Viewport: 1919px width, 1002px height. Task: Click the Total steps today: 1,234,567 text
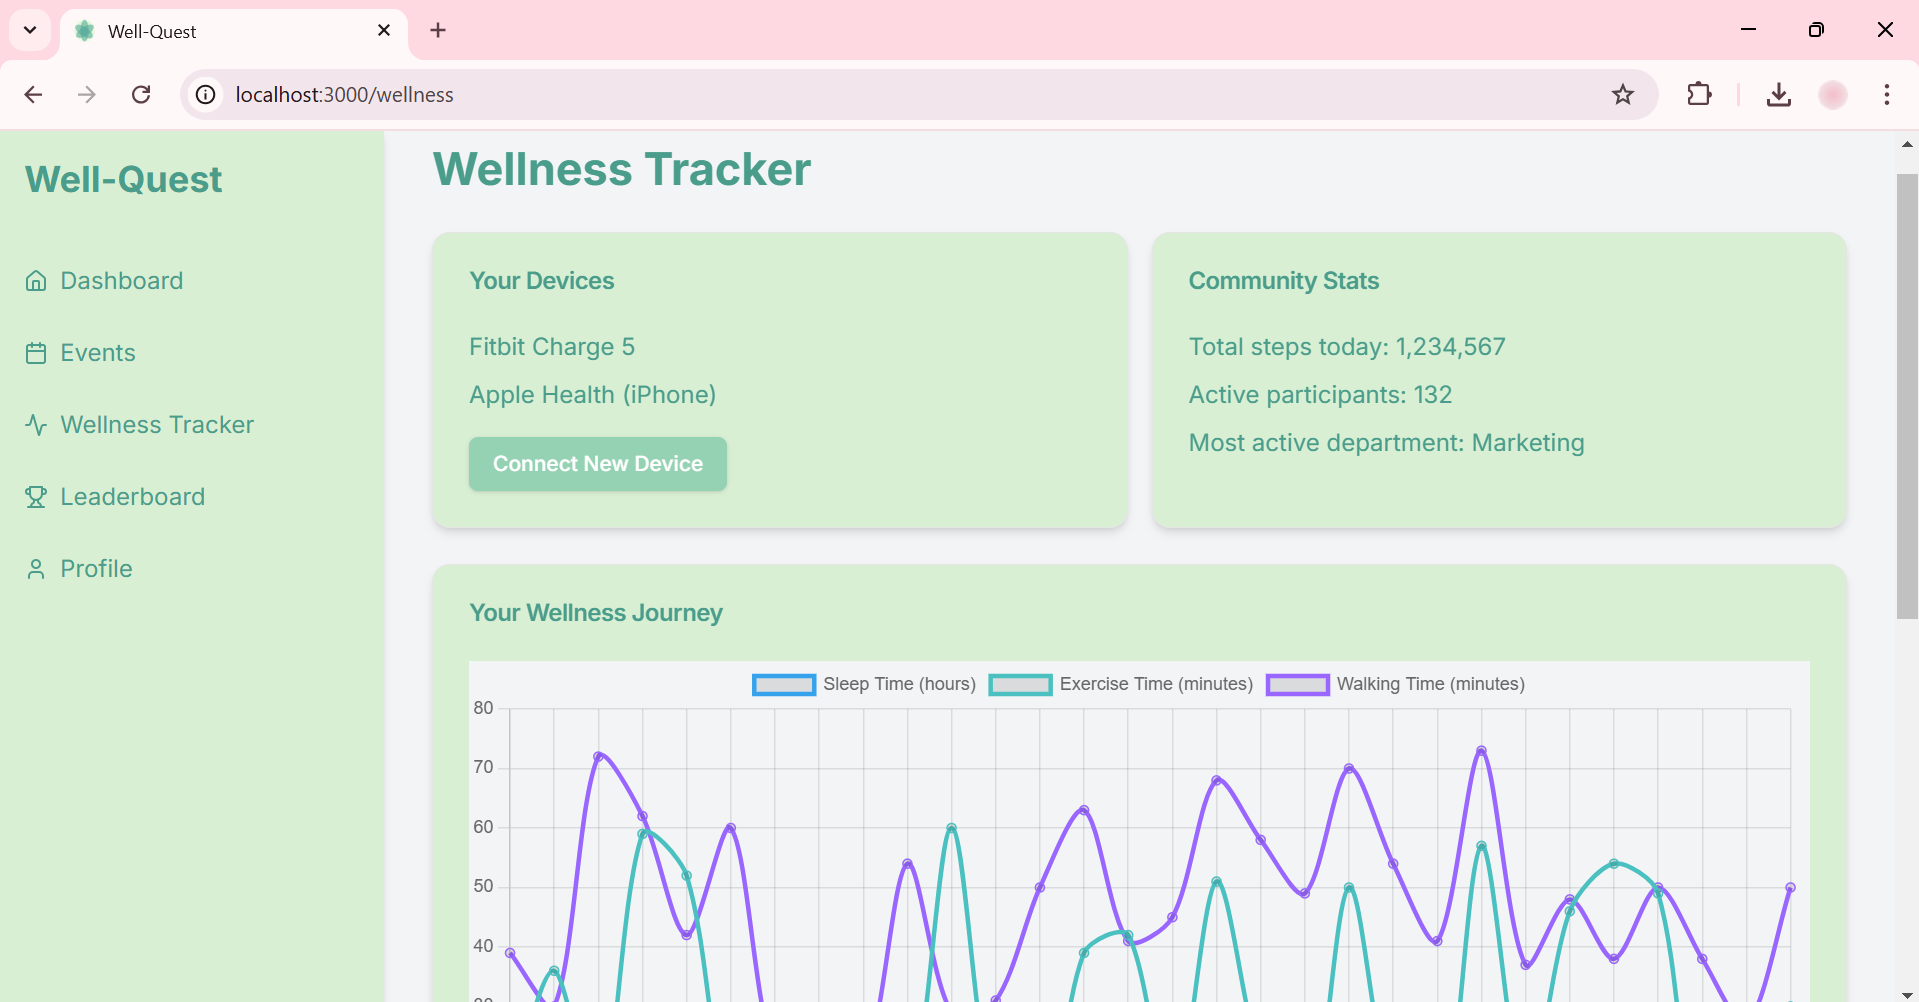(x=1347, y=347)
